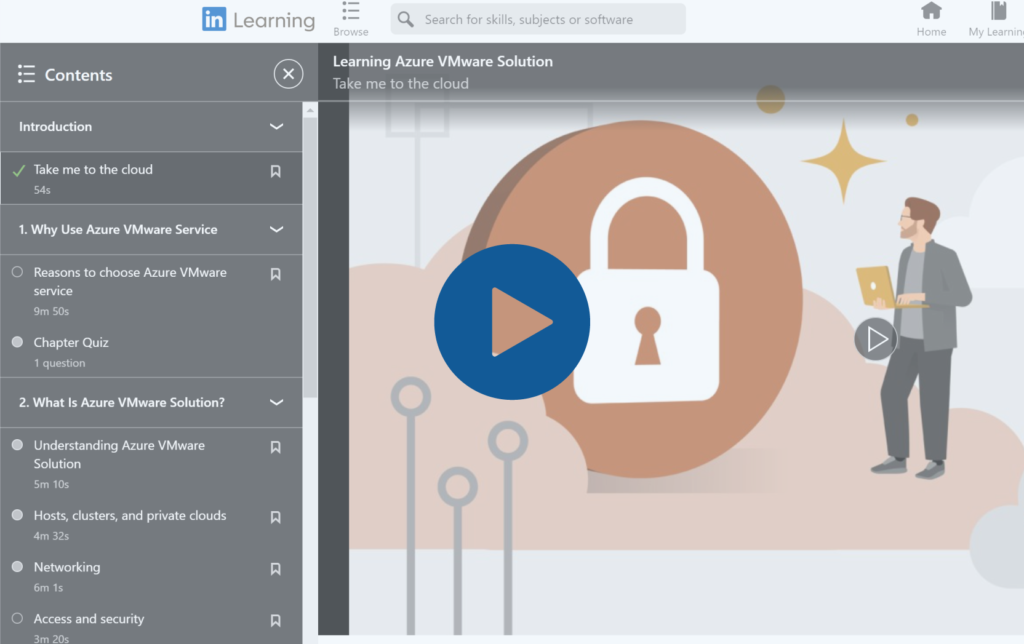Toggle status circle for 'Reasons to choose Azure VMware service'
Screen dimensions: 1024x644
click(x=18, y=272)
